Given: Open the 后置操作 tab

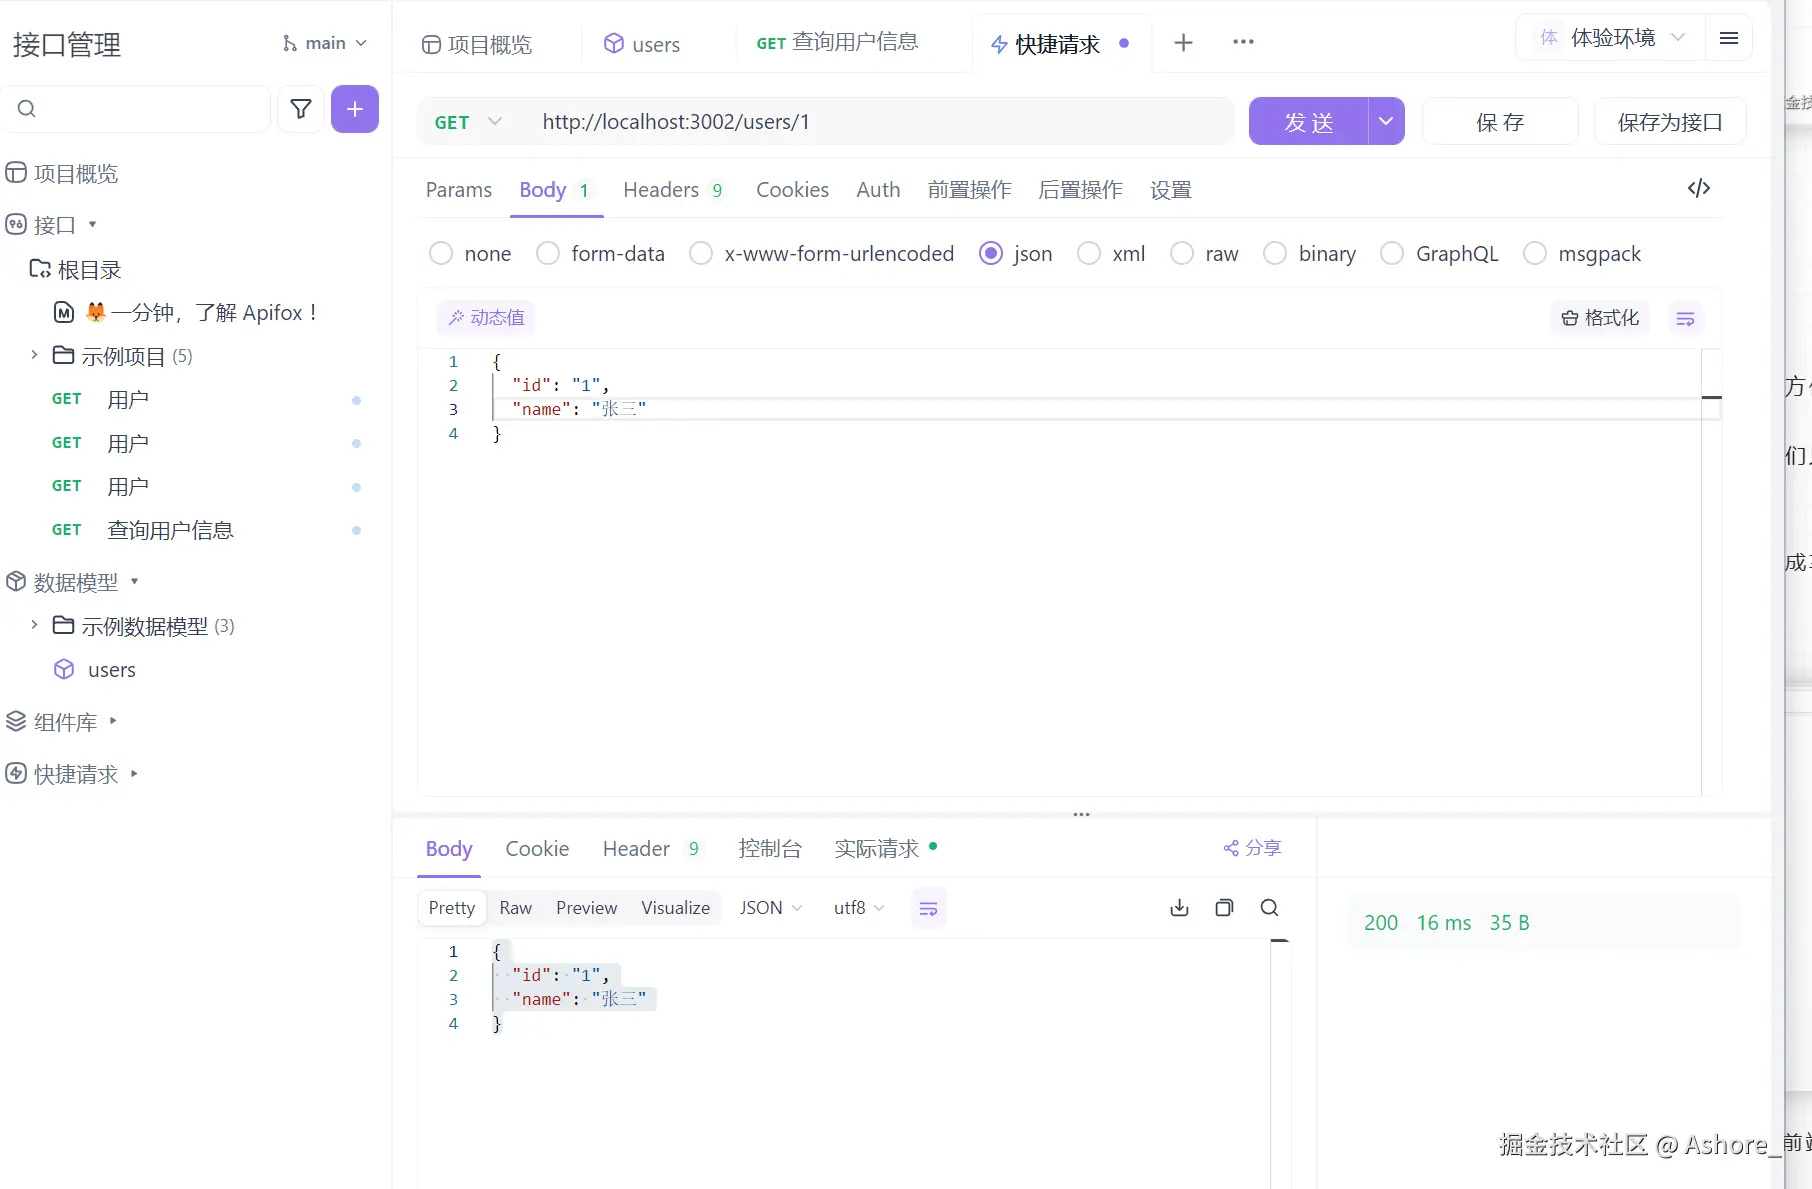Looking at the screenshot, I should pyautogui.click(x=1080, y=190).
